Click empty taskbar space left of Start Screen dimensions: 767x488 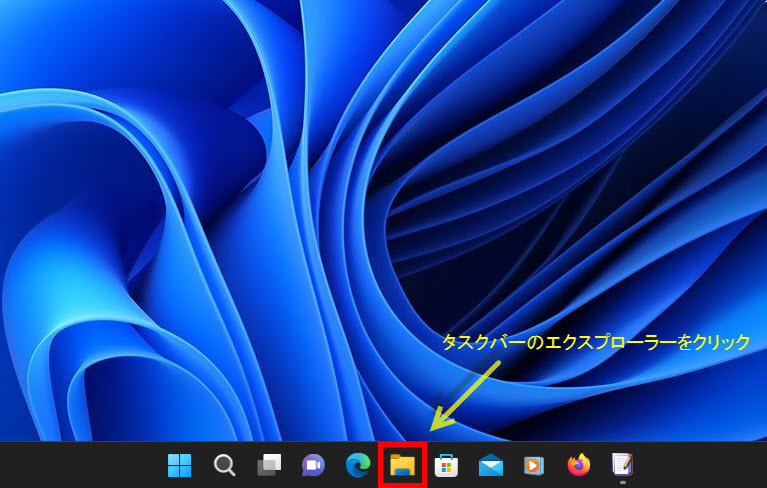[80, 465]
